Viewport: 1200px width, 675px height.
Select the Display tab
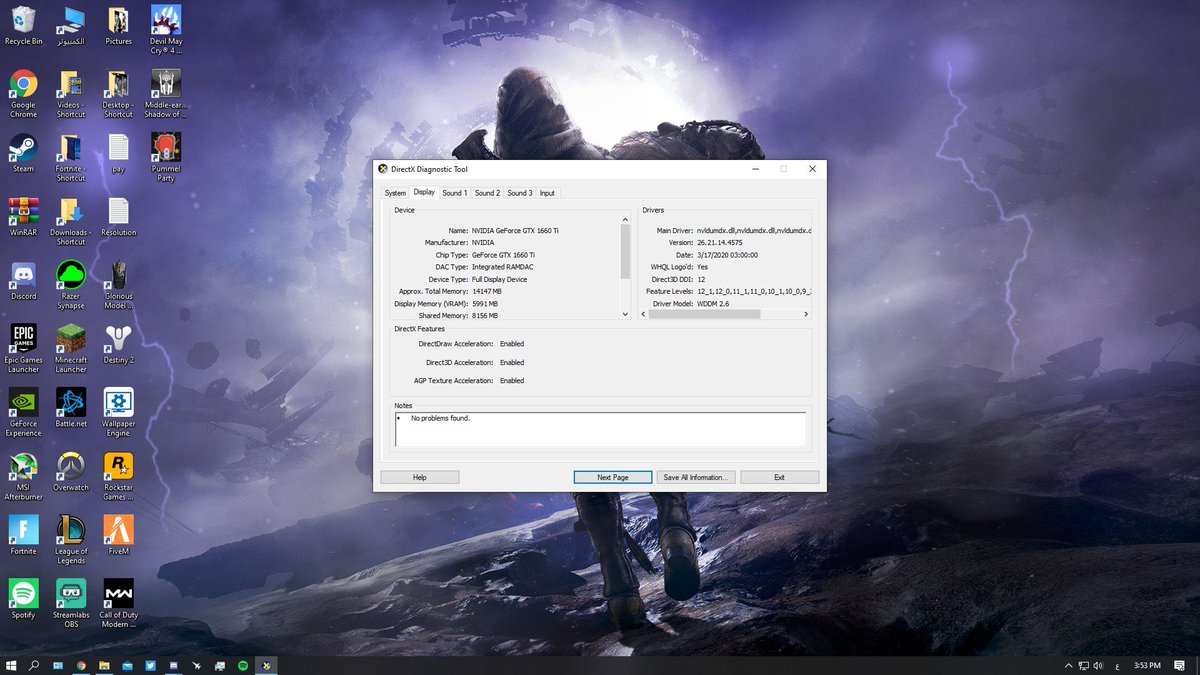click(x=424, y=192)
